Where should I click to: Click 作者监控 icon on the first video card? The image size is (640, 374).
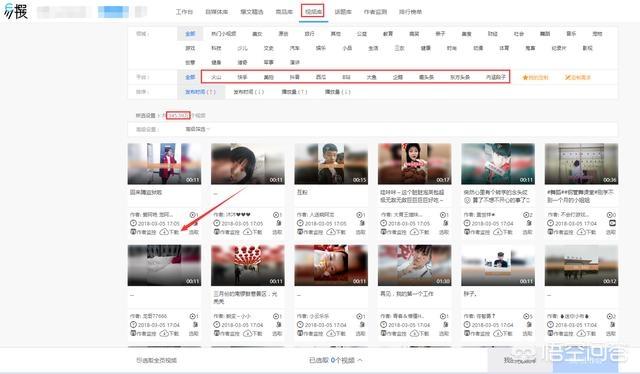(133, 232)
